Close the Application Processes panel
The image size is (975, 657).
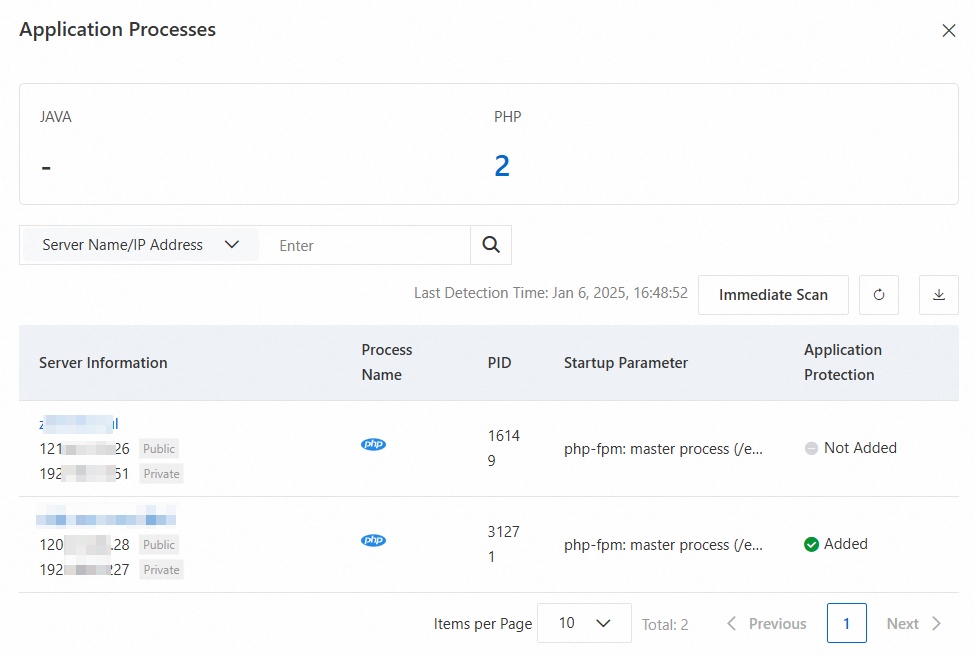tap(948, 30)
